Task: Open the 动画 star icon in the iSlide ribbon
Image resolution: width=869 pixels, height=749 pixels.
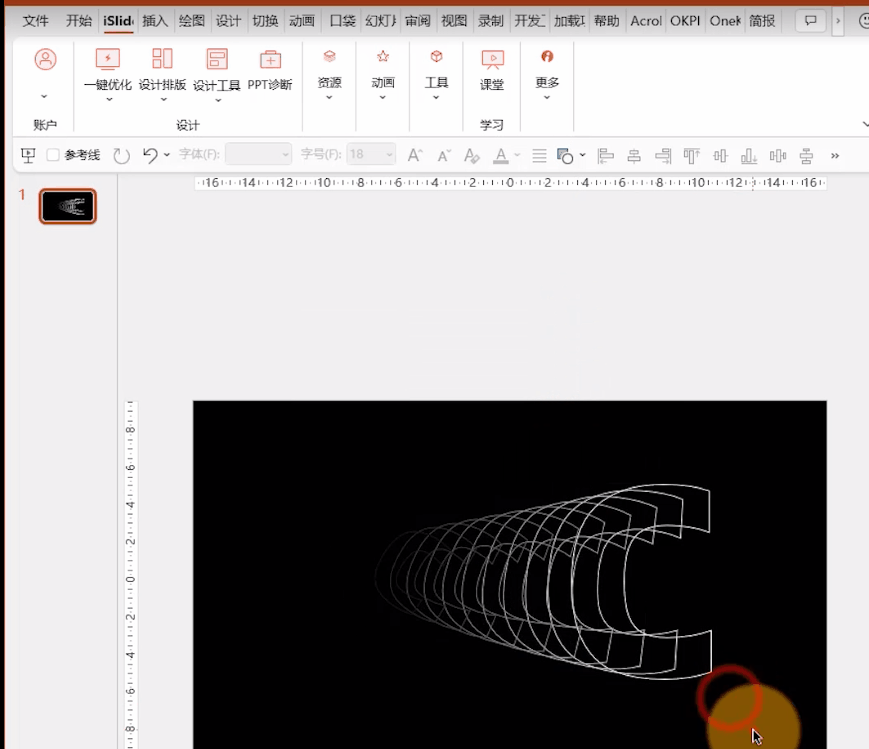Action: pyautogui.click(x=383, y=56)
